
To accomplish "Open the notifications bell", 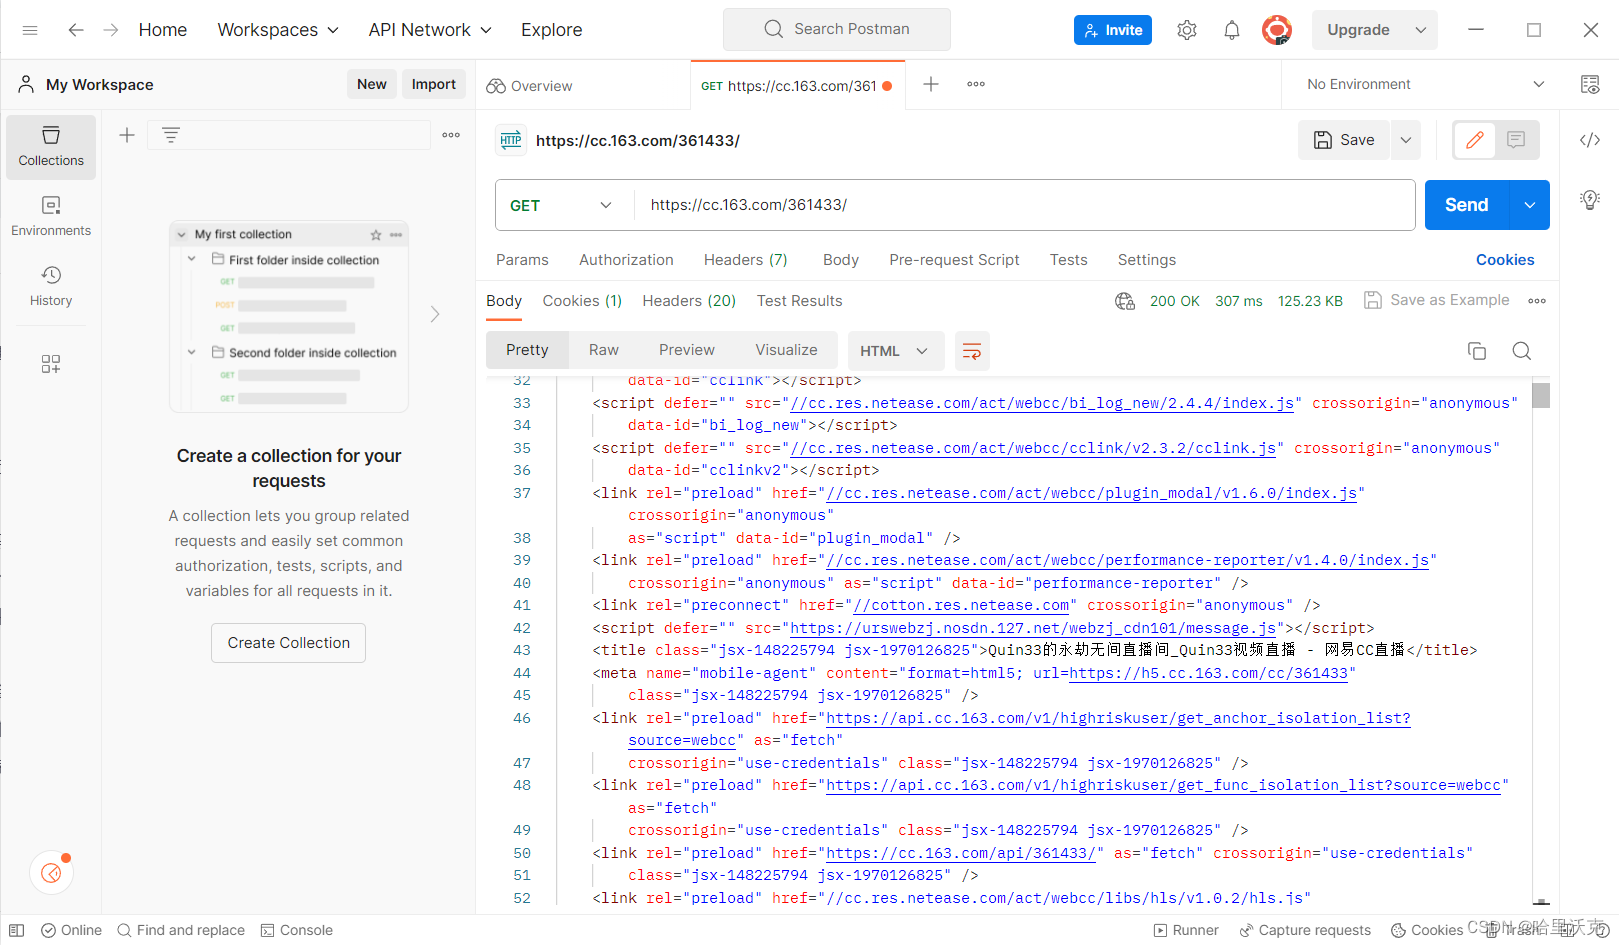I will point(1232,30).
